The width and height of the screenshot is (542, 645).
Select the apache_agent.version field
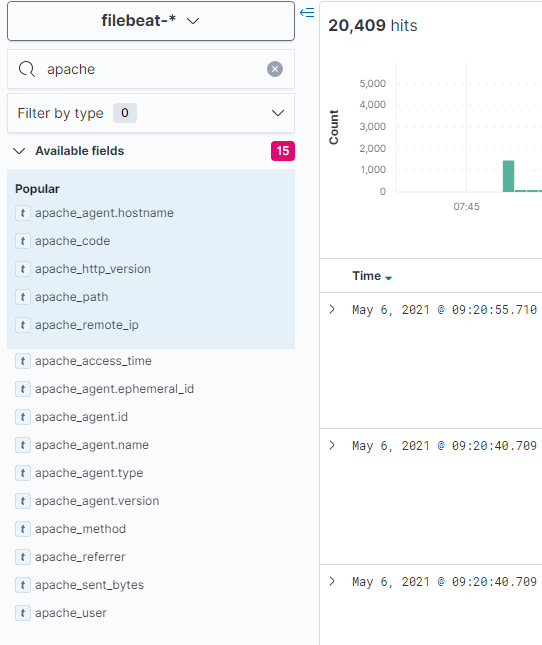pos(97,501)
